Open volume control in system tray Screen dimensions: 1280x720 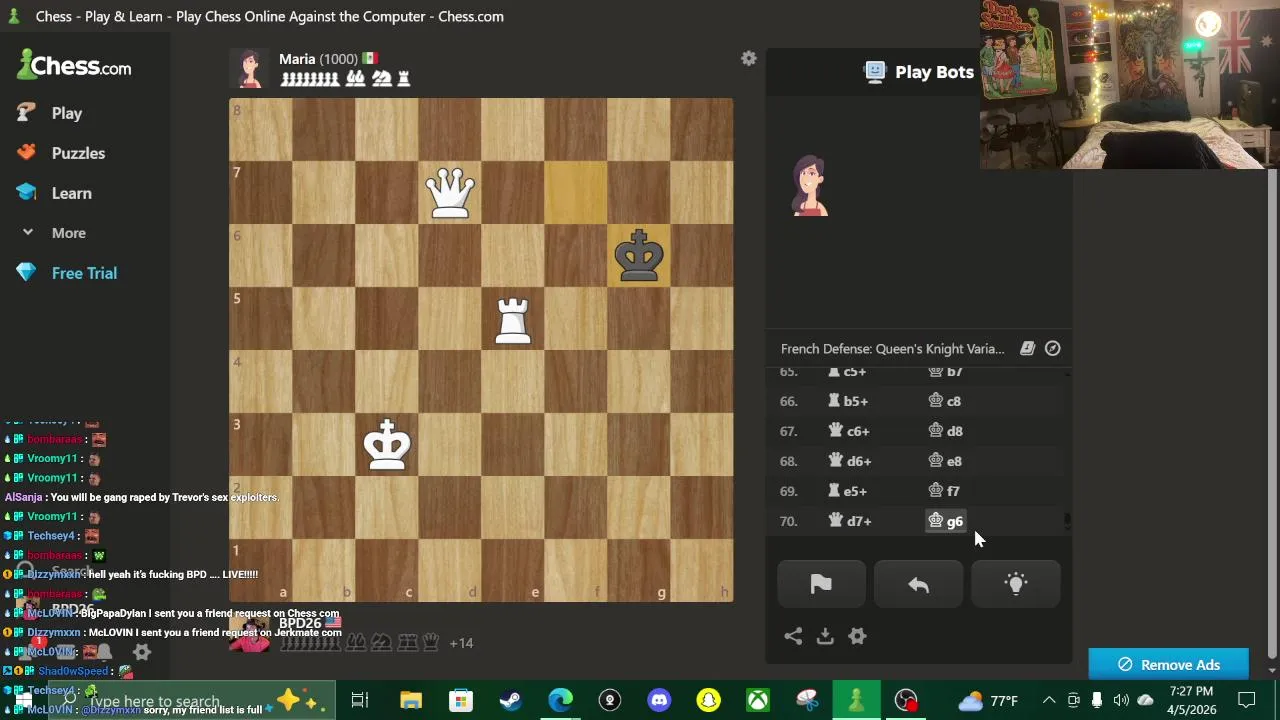[x=1121, y=701]
